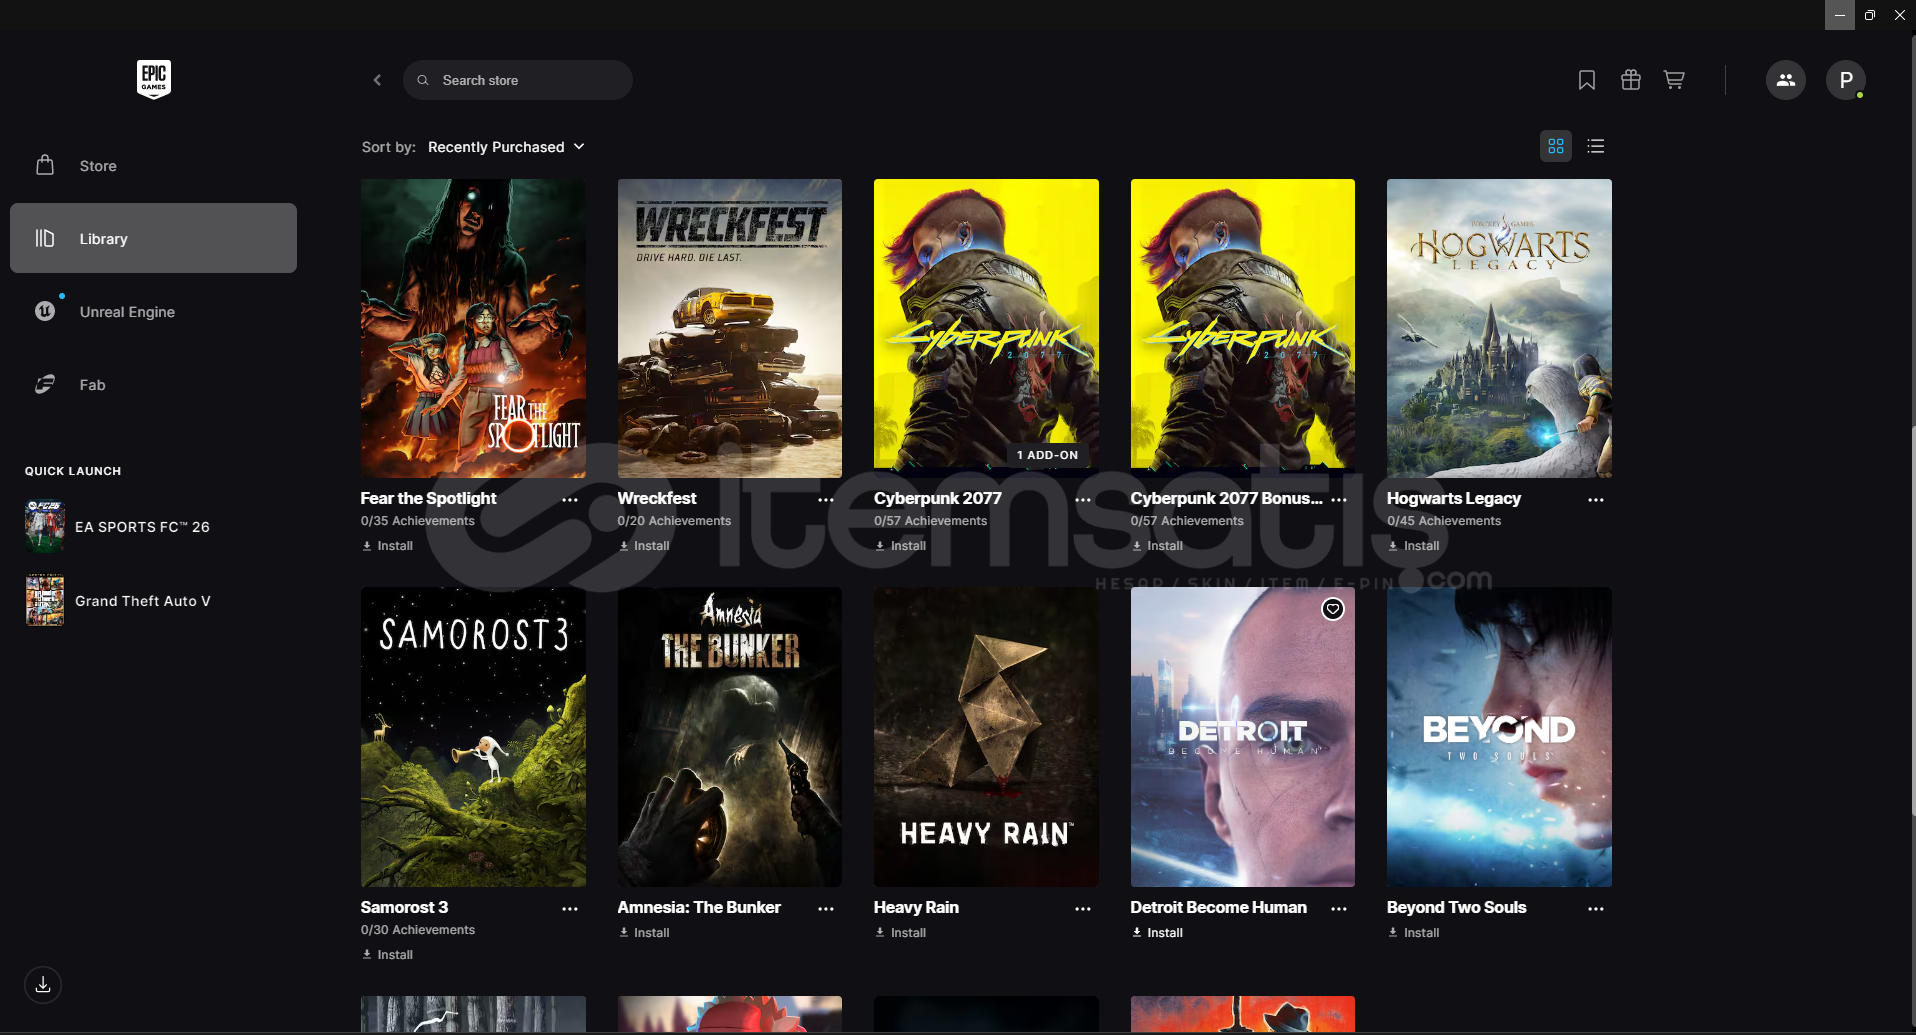Screen dimensions: 1916x1035
Task: Open Amnesia: The Bunker cover art
Action: (x=730, y=737)
